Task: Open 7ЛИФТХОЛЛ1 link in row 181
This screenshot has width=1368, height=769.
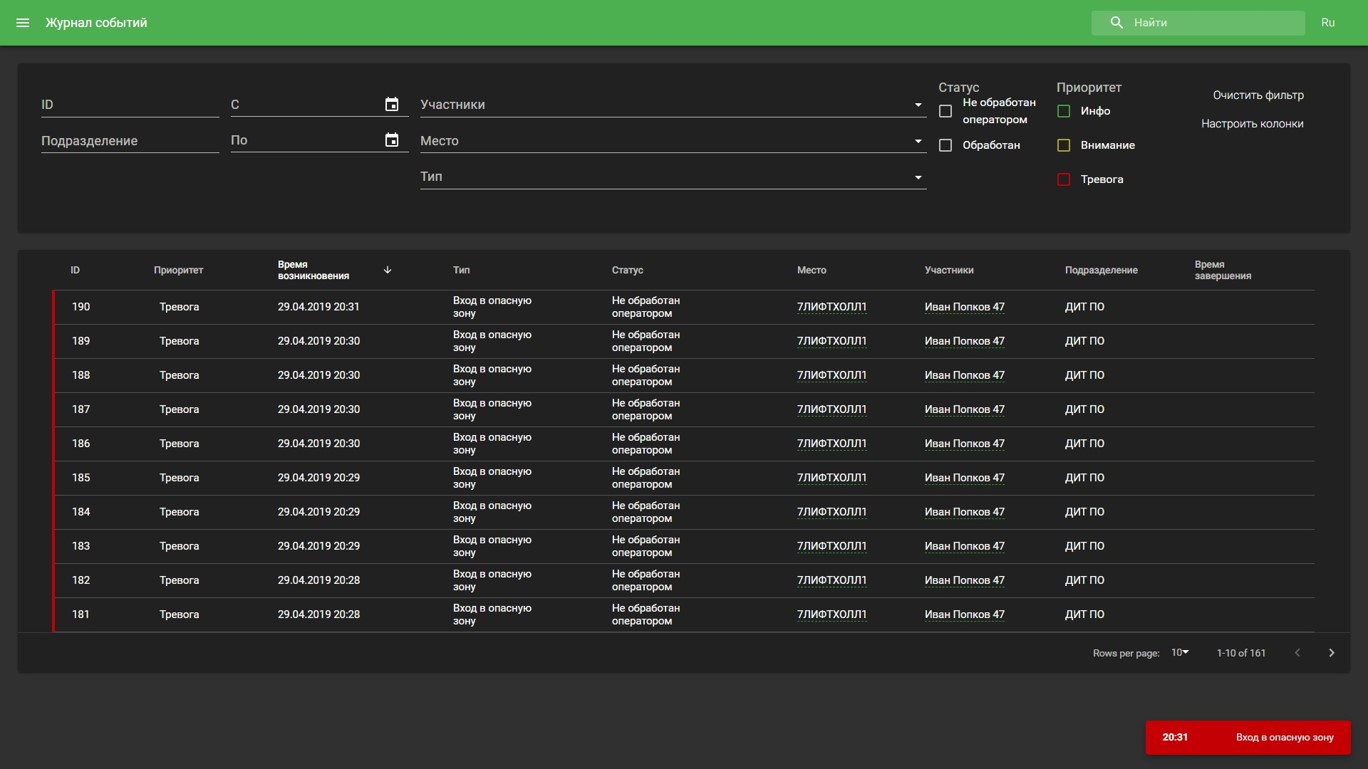Action: pos(832,614)
